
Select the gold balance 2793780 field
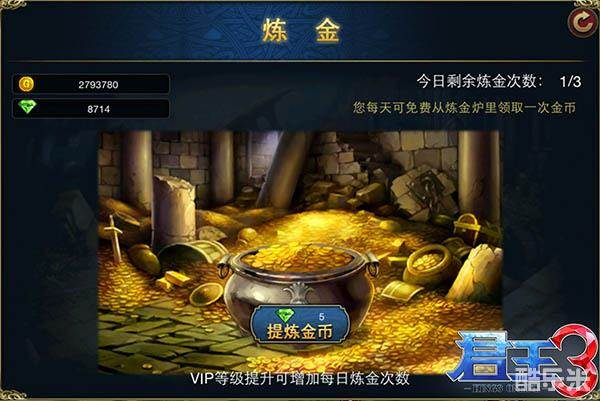tap(91, 84)
